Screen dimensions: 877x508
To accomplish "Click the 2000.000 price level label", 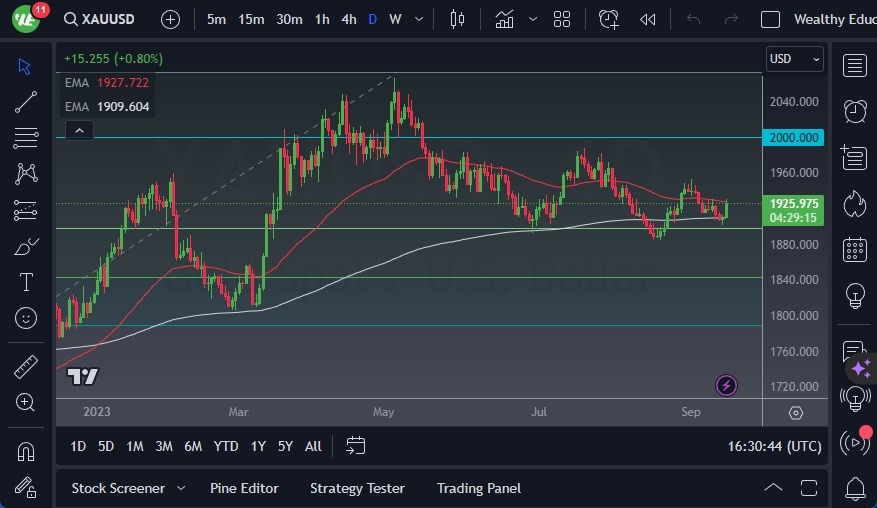I will (x=794, y=138).
